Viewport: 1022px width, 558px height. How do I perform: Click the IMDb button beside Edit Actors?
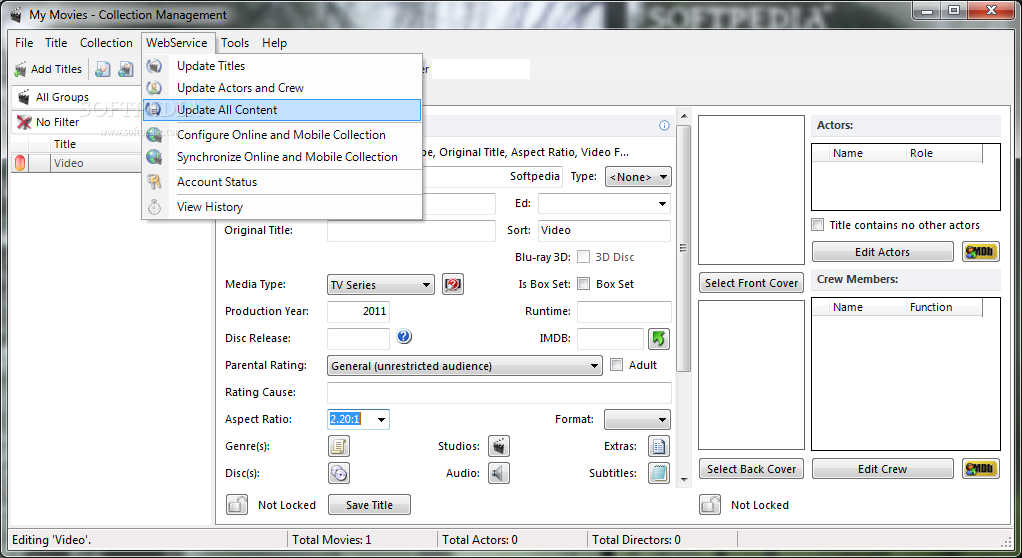pos(980,252)
